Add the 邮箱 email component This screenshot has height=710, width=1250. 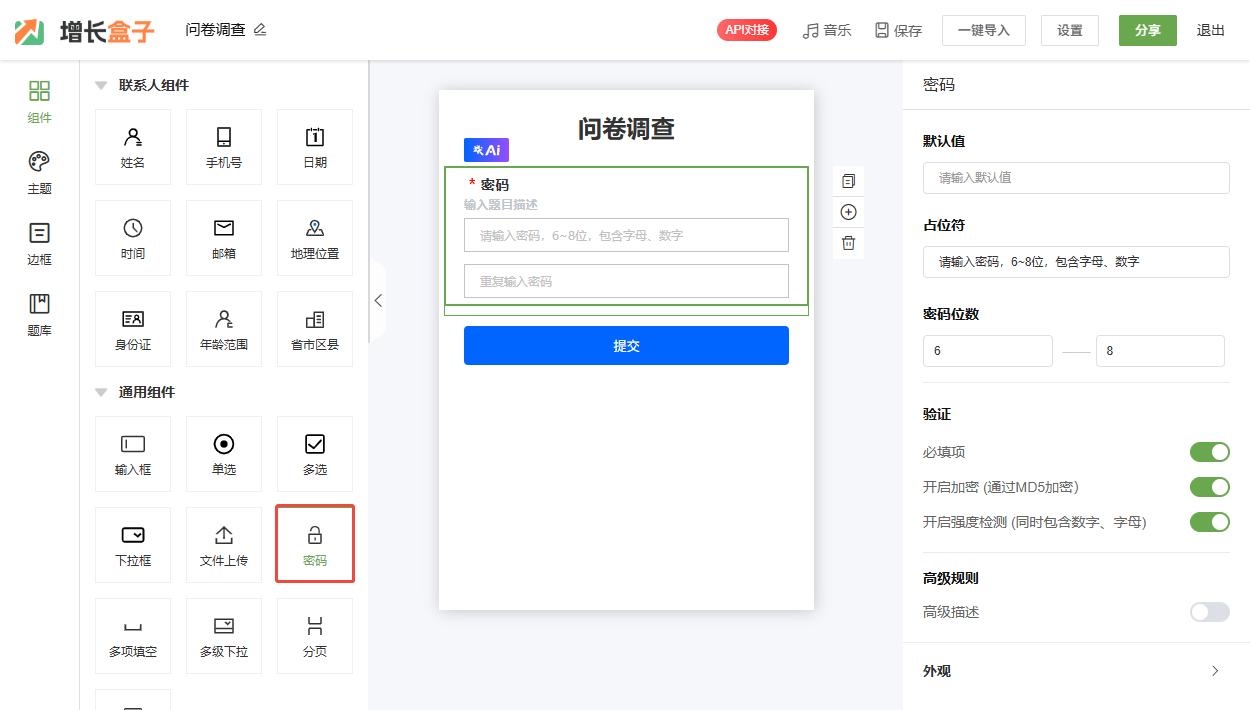pos(224,238)
